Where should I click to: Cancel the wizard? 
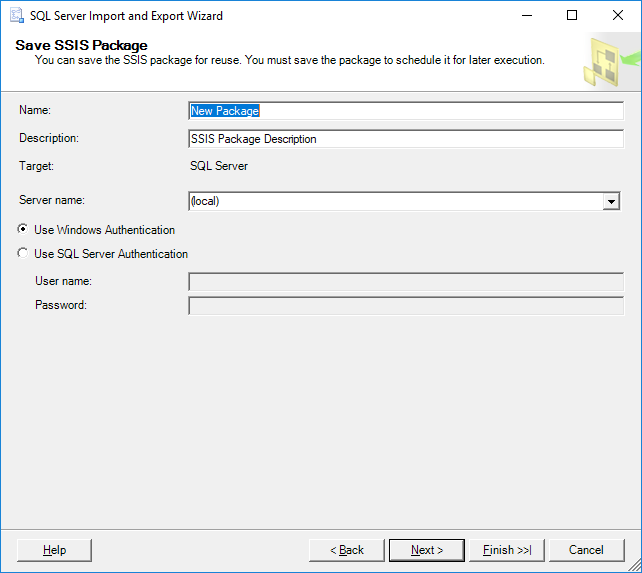pos(586,550)
